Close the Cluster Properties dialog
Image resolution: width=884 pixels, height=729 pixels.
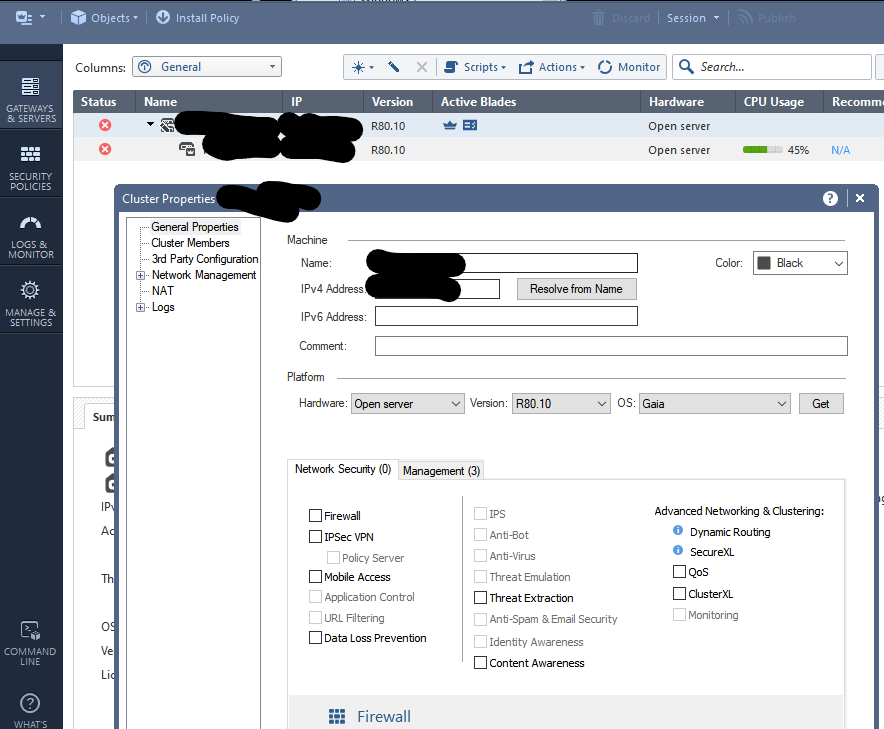[860, 198]
